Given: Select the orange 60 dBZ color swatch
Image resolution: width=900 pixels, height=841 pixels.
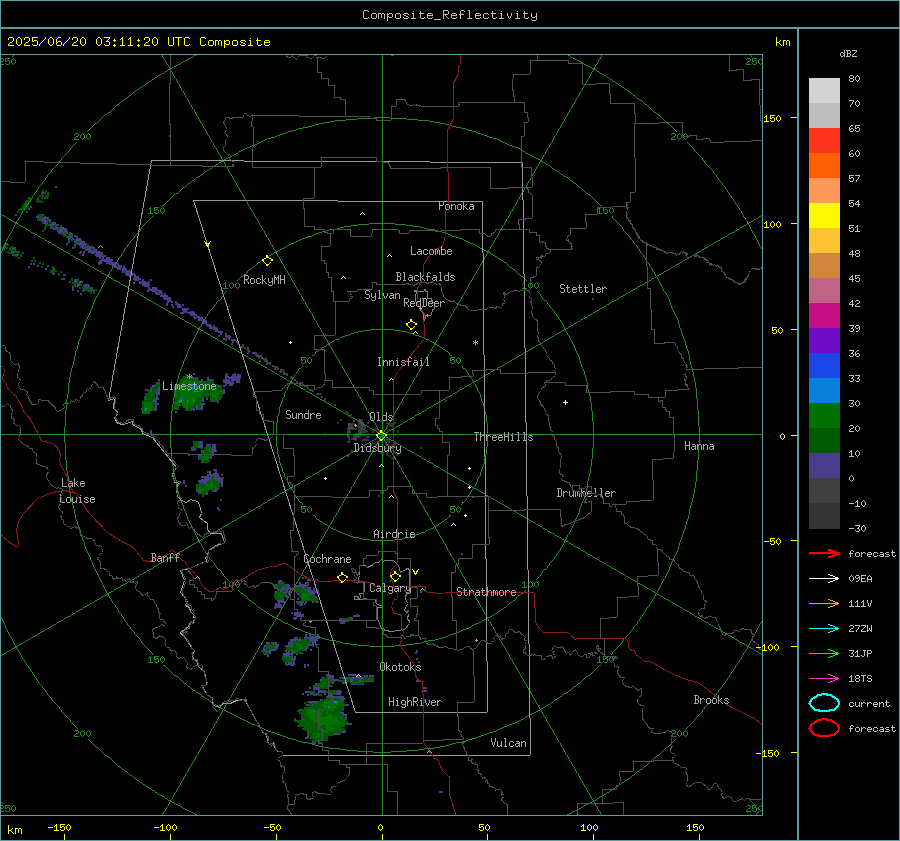Looking at the screenshot, I should click(824, 166).
